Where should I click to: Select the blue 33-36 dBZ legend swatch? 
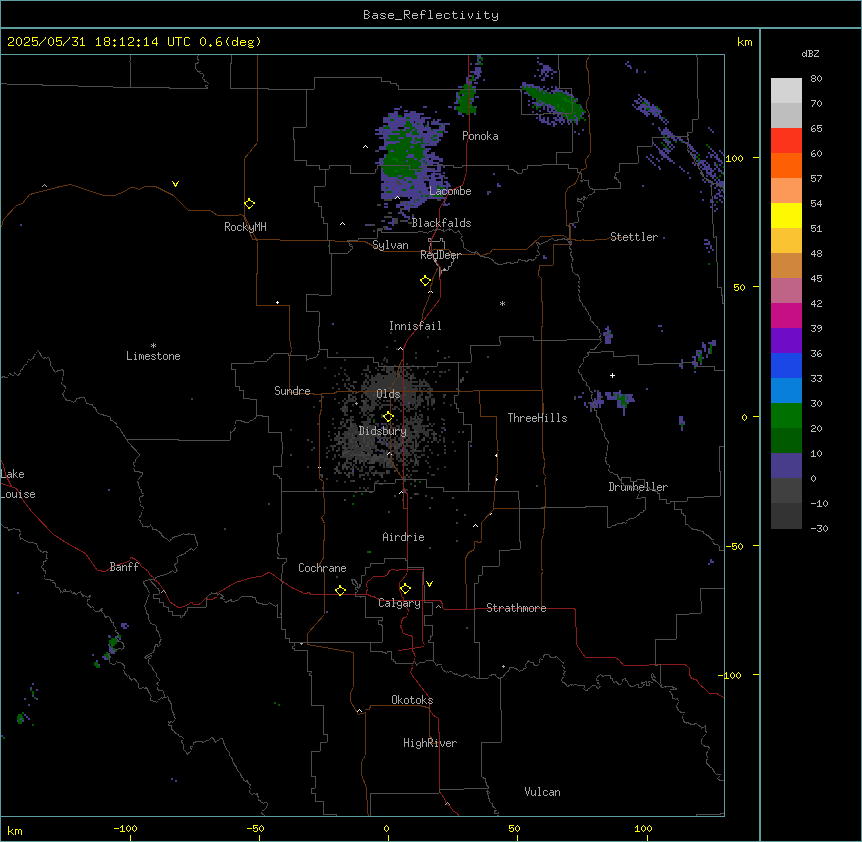(x=786, y=365)
